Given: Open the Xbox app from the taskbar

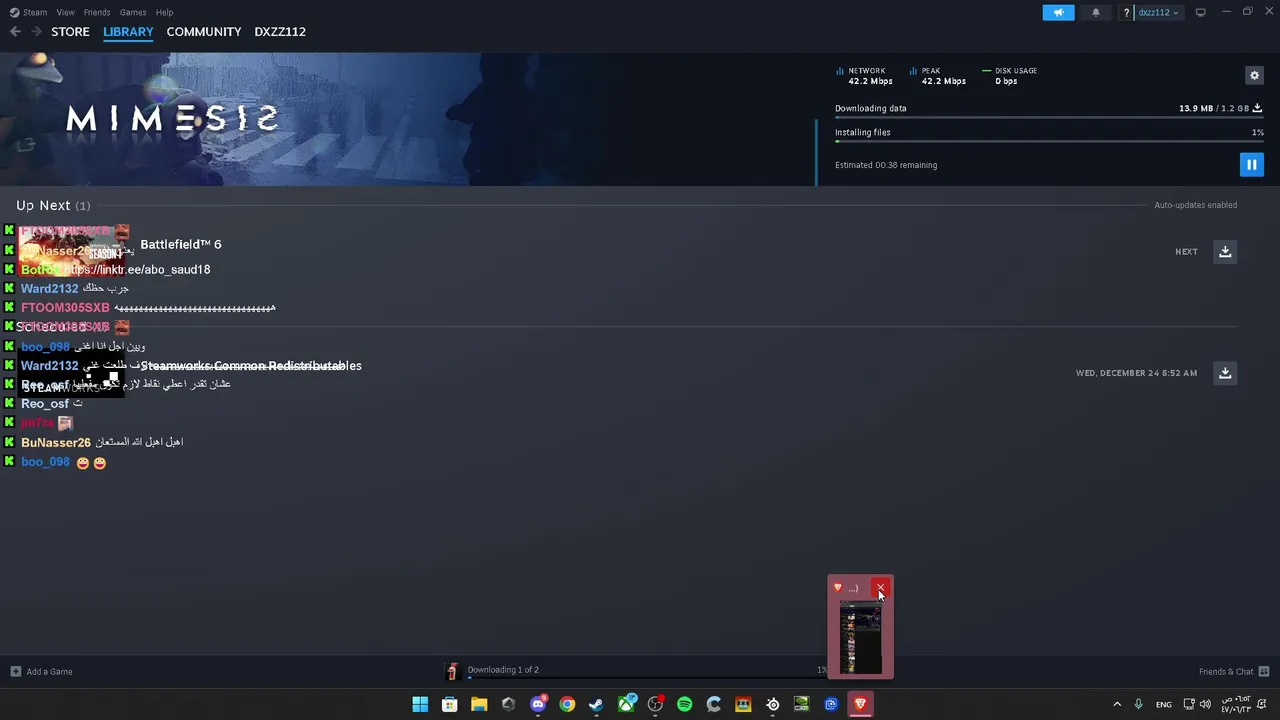Looking at the screenshot, I should (626, 704).
